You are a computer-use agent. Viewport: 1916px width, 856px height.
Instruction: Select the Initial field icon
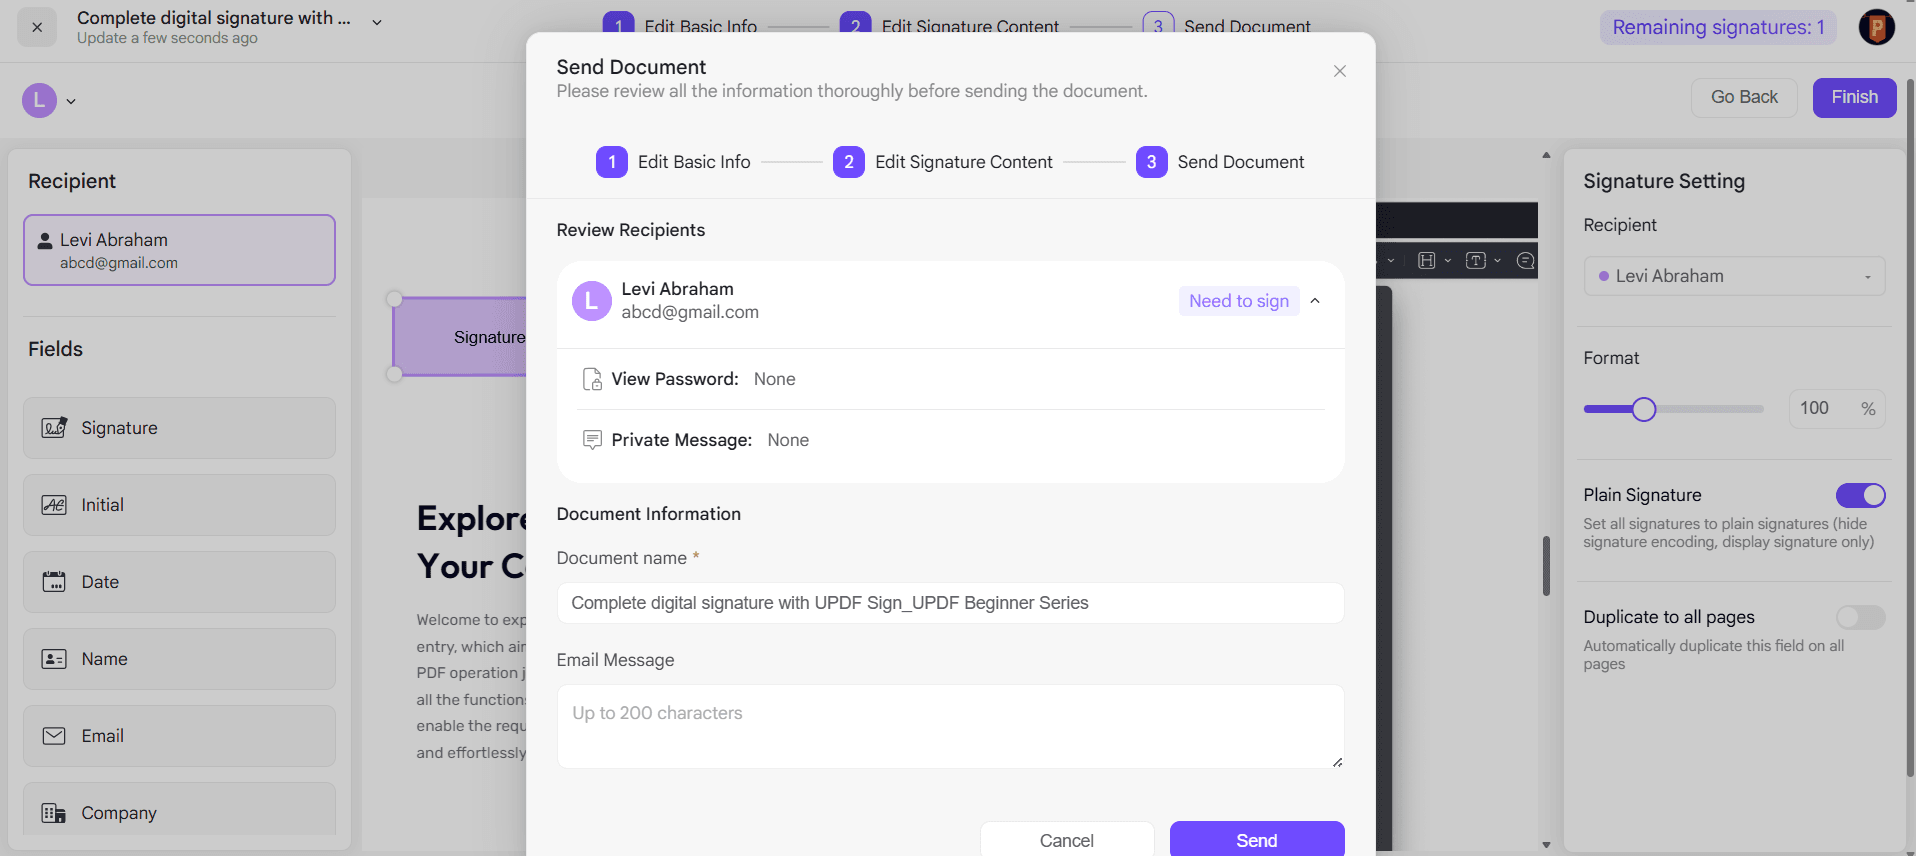[54, 505]
